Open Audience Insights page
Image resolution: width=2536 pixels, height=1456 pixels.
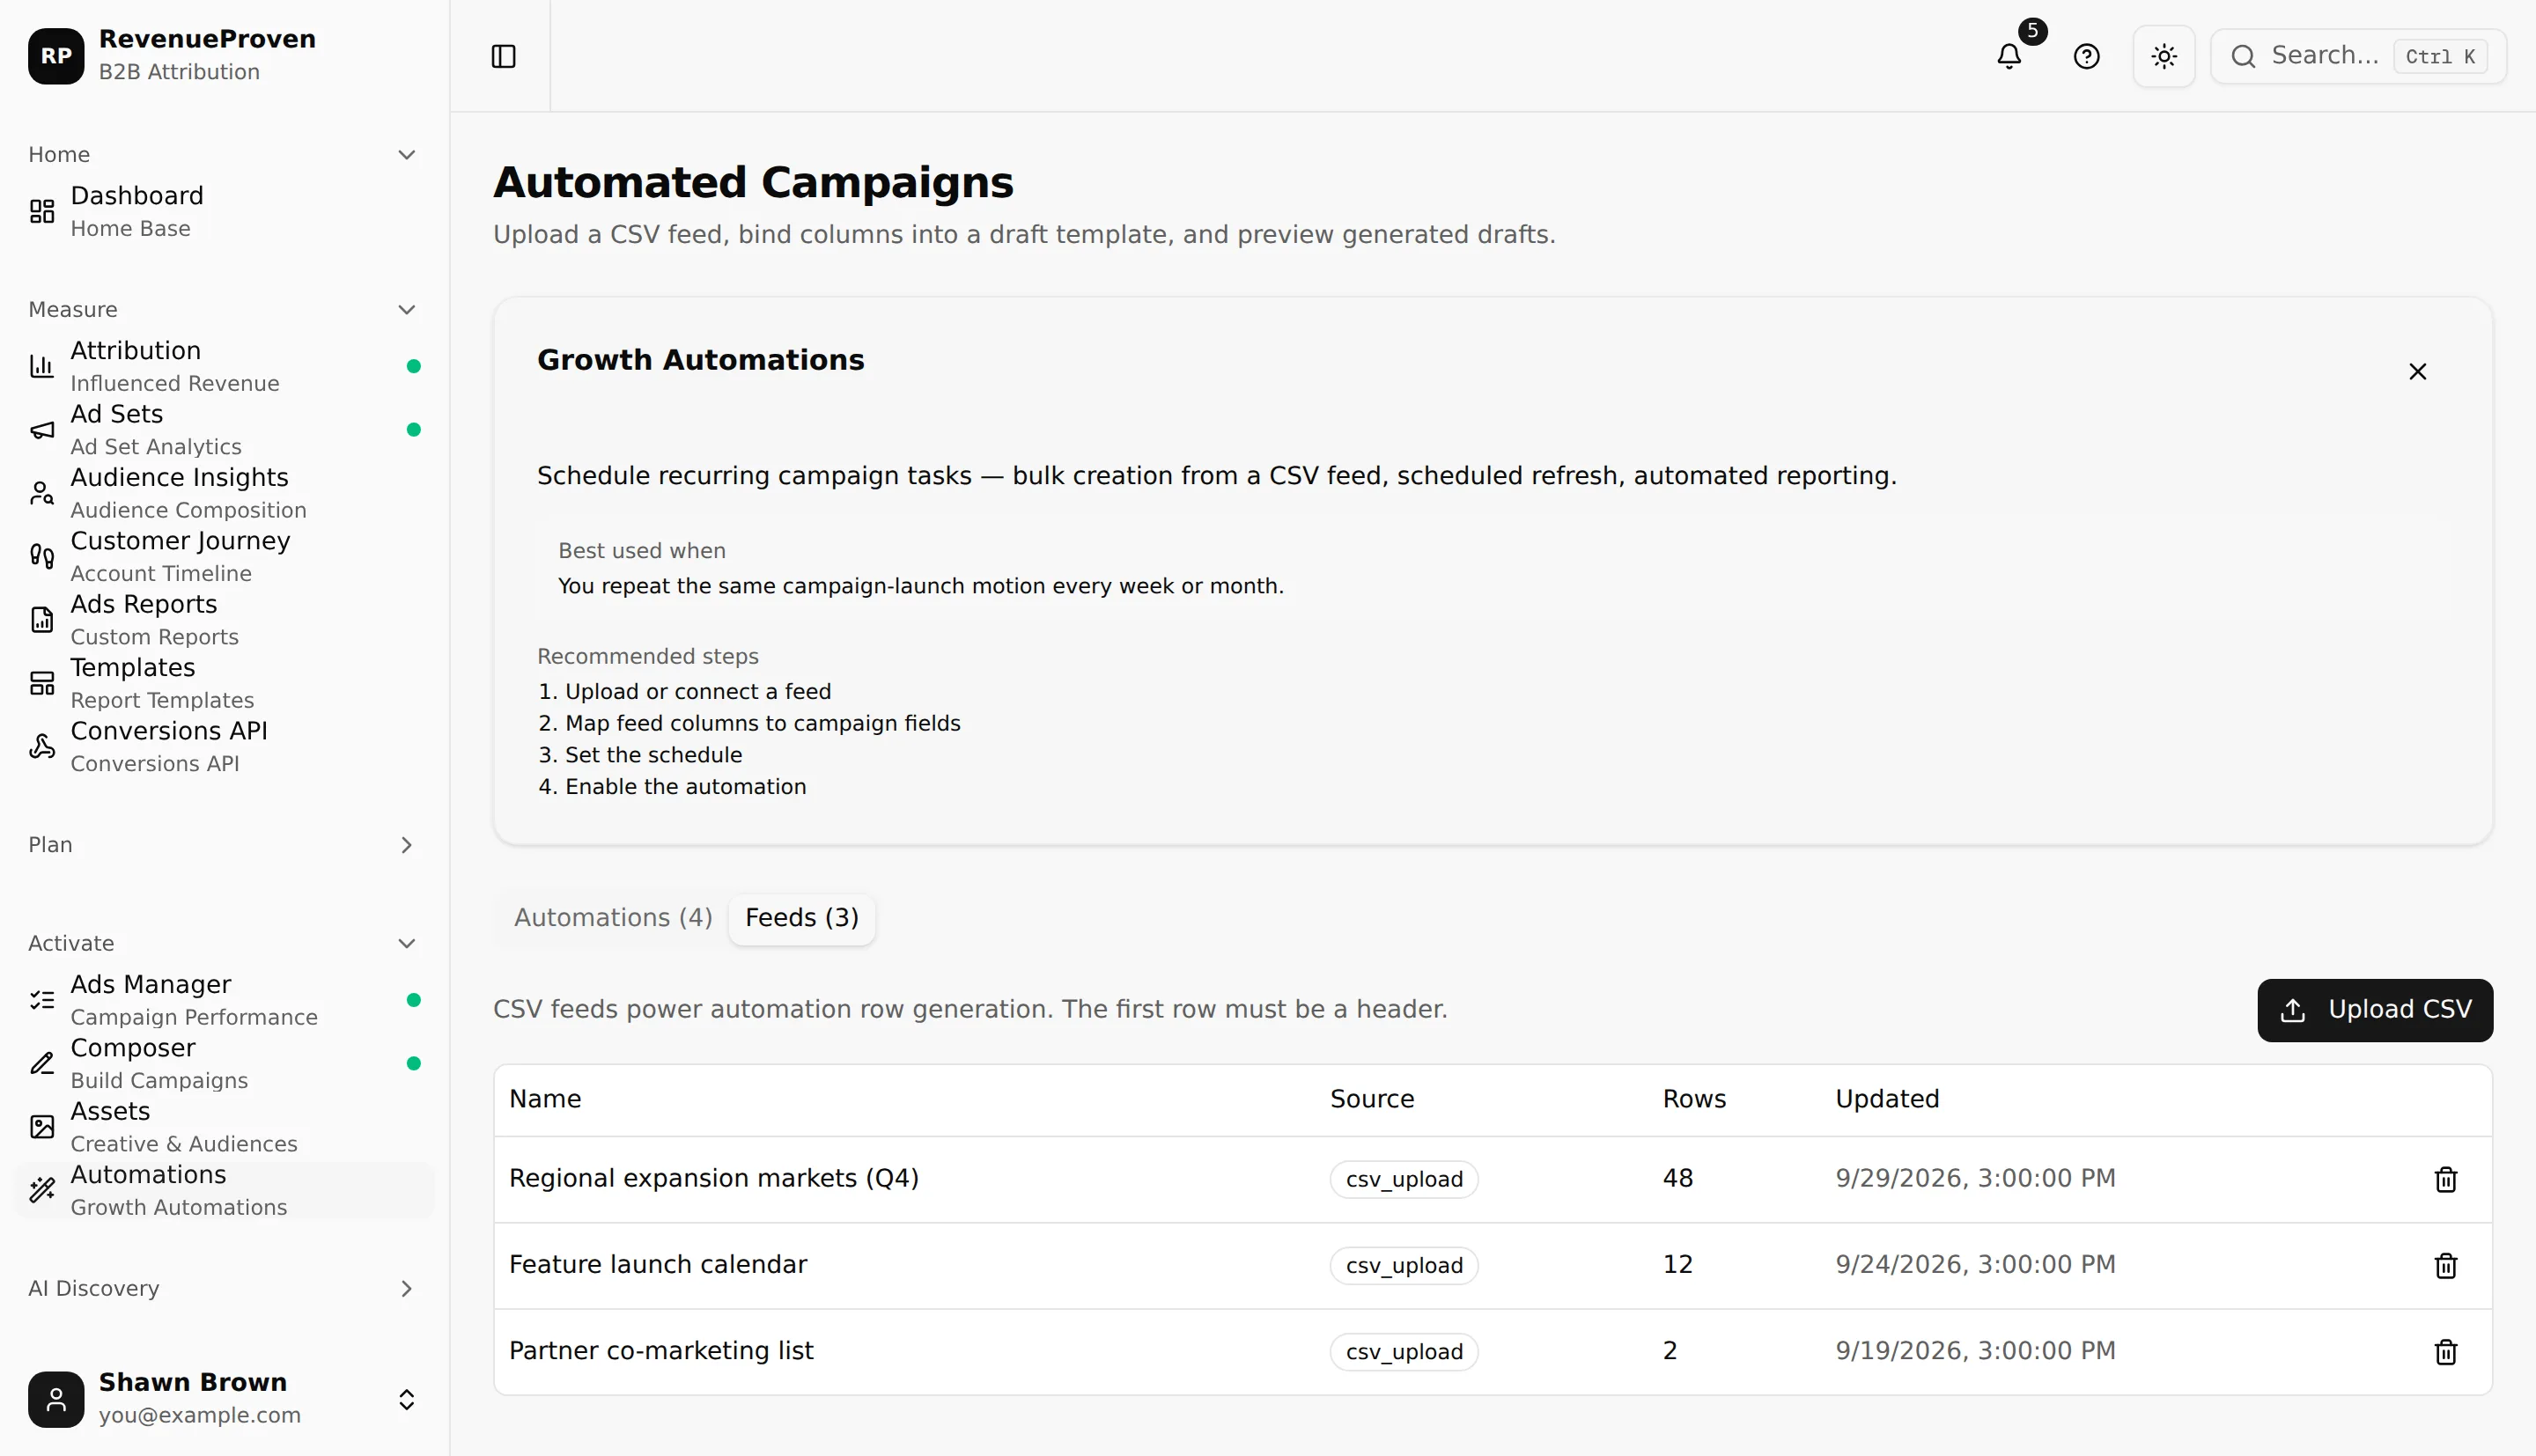click(x=224, y=493)
